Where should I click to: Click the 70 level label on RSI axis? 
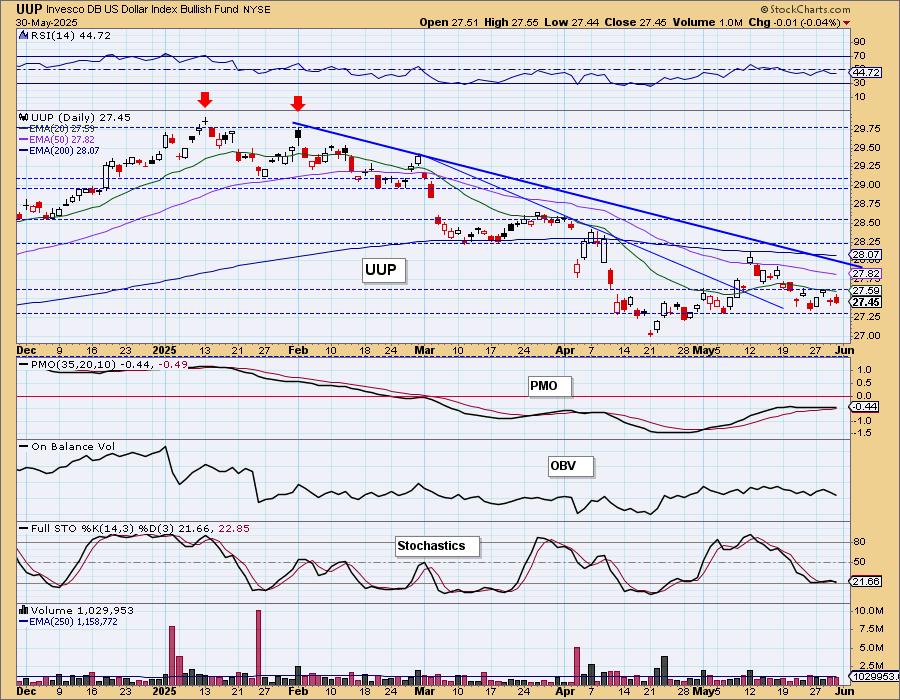(x=859, y=56)
